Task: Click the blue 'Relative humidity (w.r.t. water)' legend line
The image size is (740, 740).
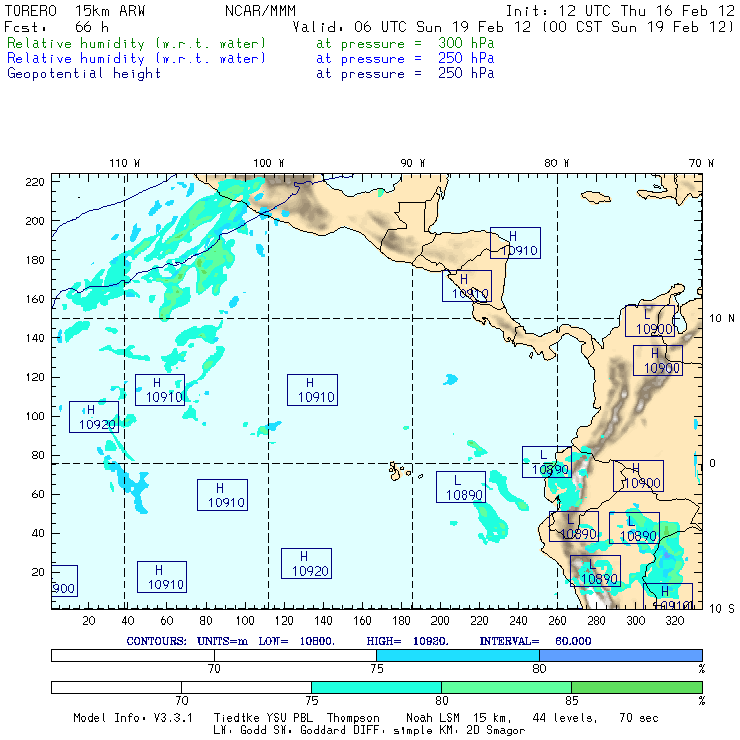Action: coord(136,59)
